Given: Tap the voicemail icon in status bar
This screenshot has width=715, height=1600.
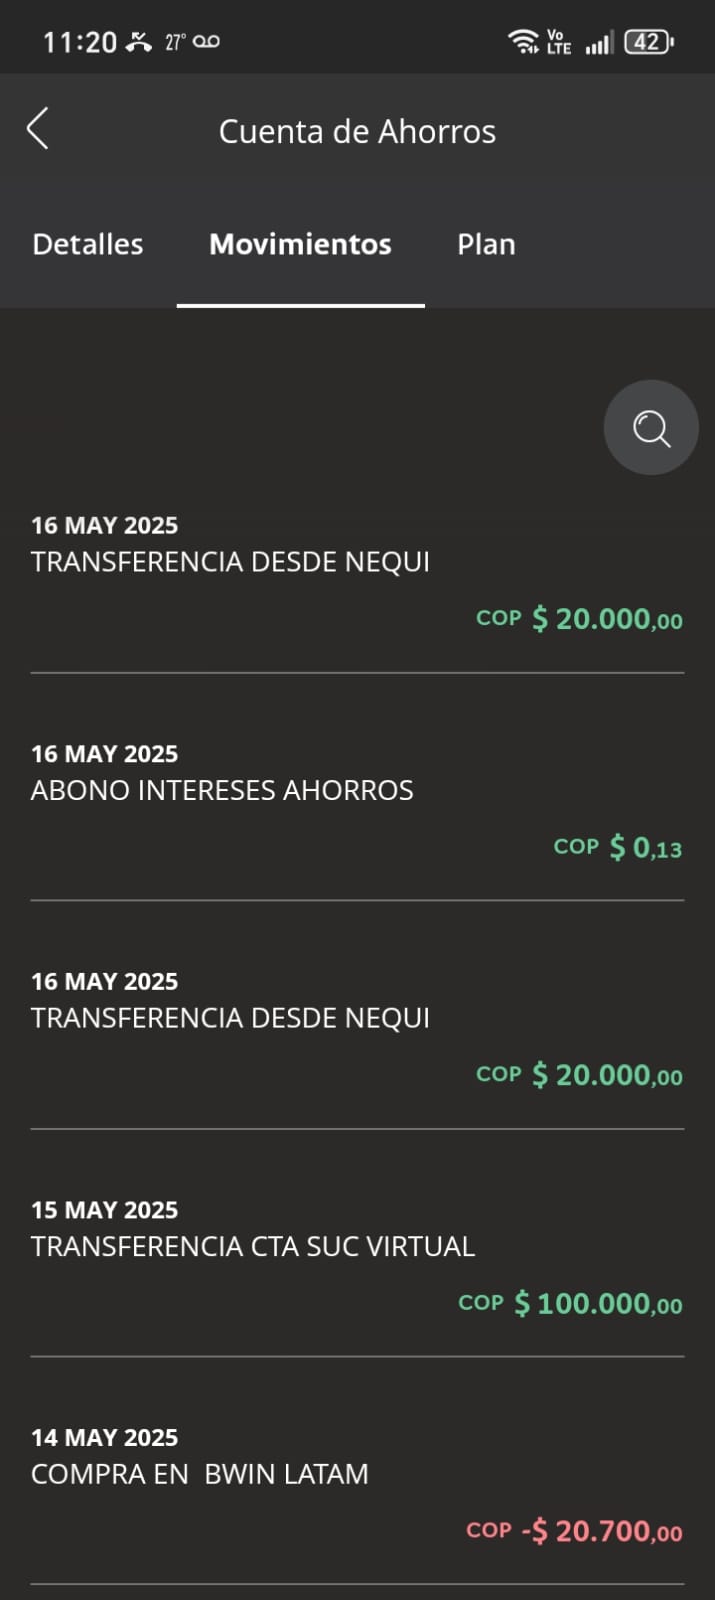Looking at the screenshot, I should coord(207,42).
